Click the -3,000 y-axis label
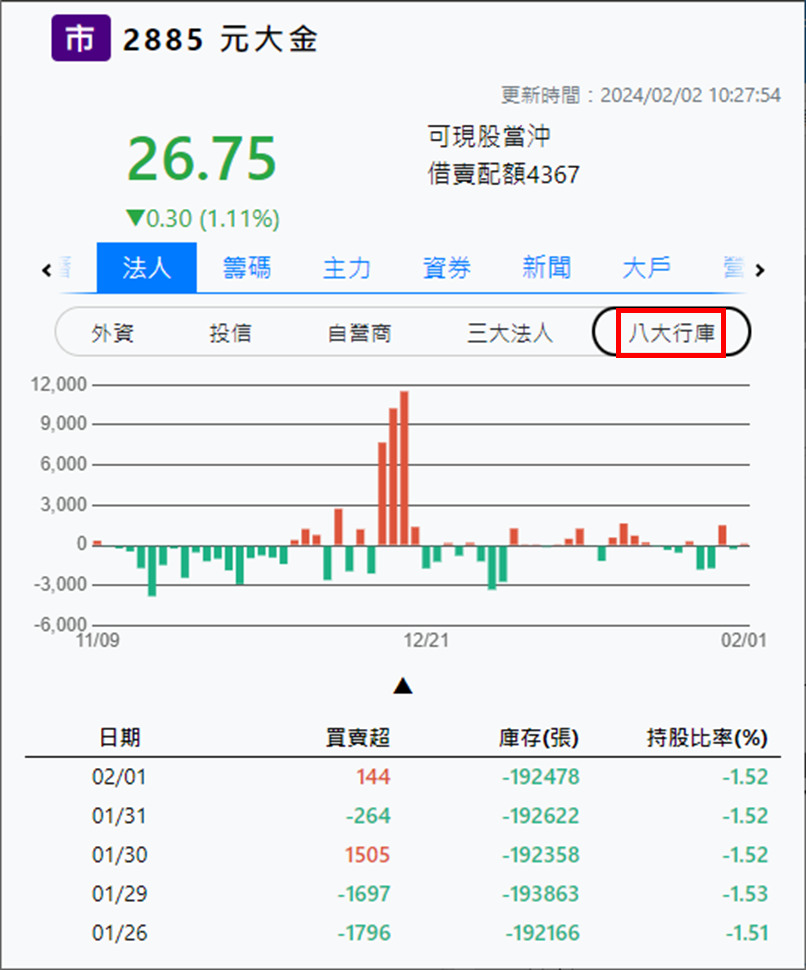This screenshot has height=970, width=806. [61, 585]
